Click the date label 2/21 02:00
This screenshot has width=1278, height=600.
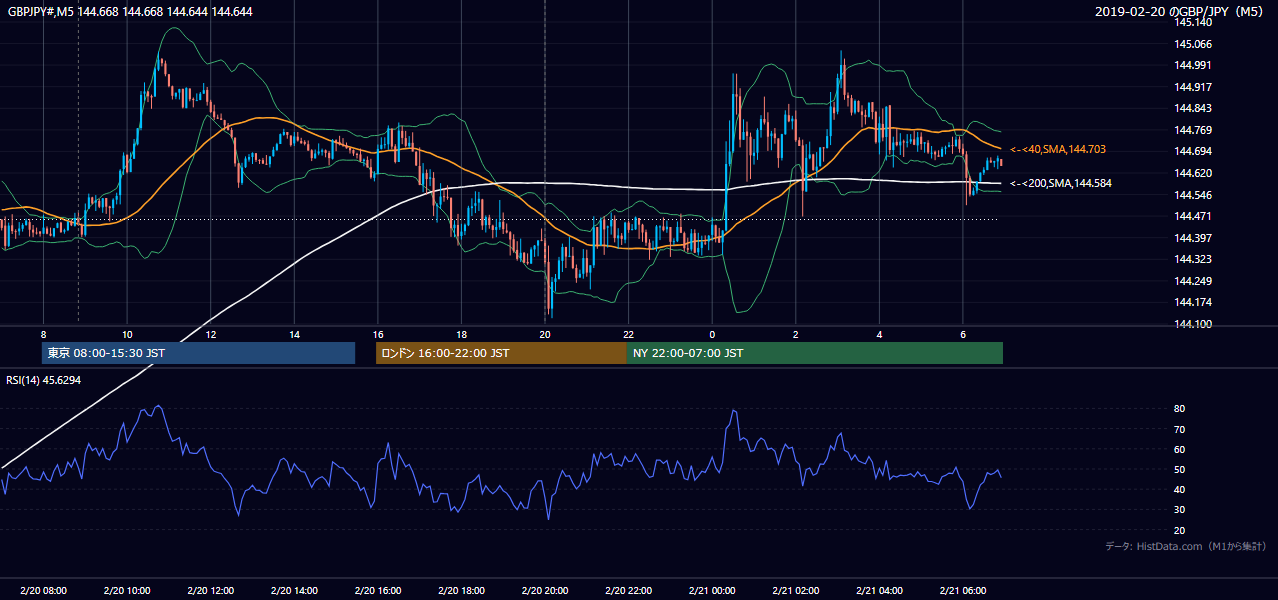coord(795,591)
